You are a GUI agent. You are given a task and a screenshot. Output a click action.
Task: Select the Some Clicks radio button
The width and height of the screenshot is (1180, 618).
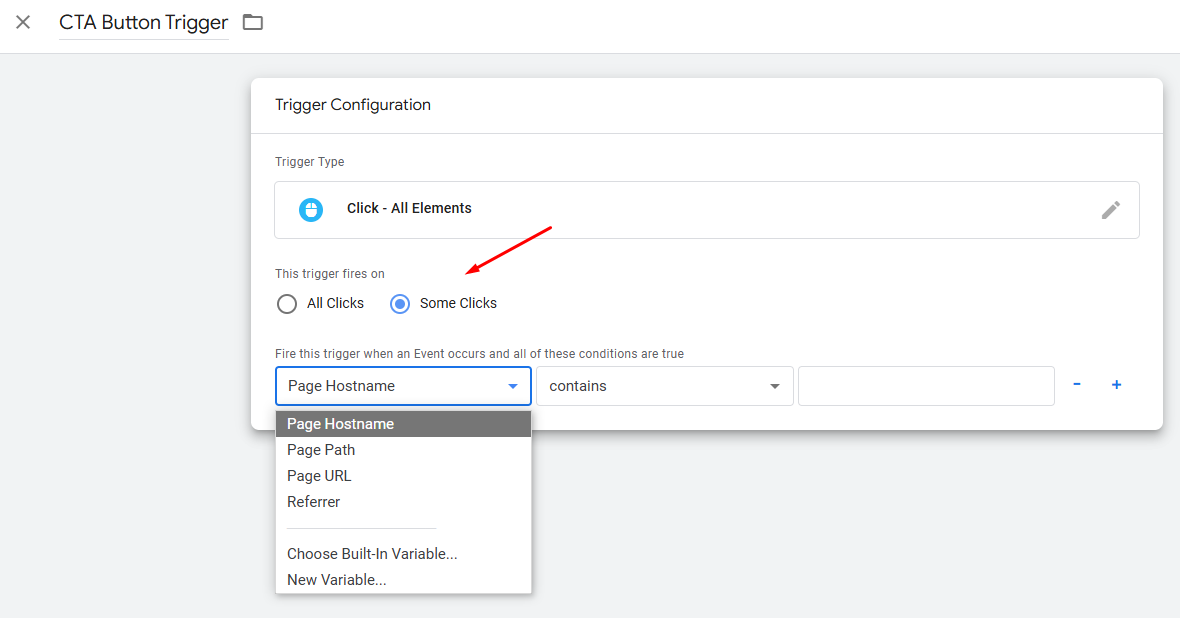click(x=400, y=304)
